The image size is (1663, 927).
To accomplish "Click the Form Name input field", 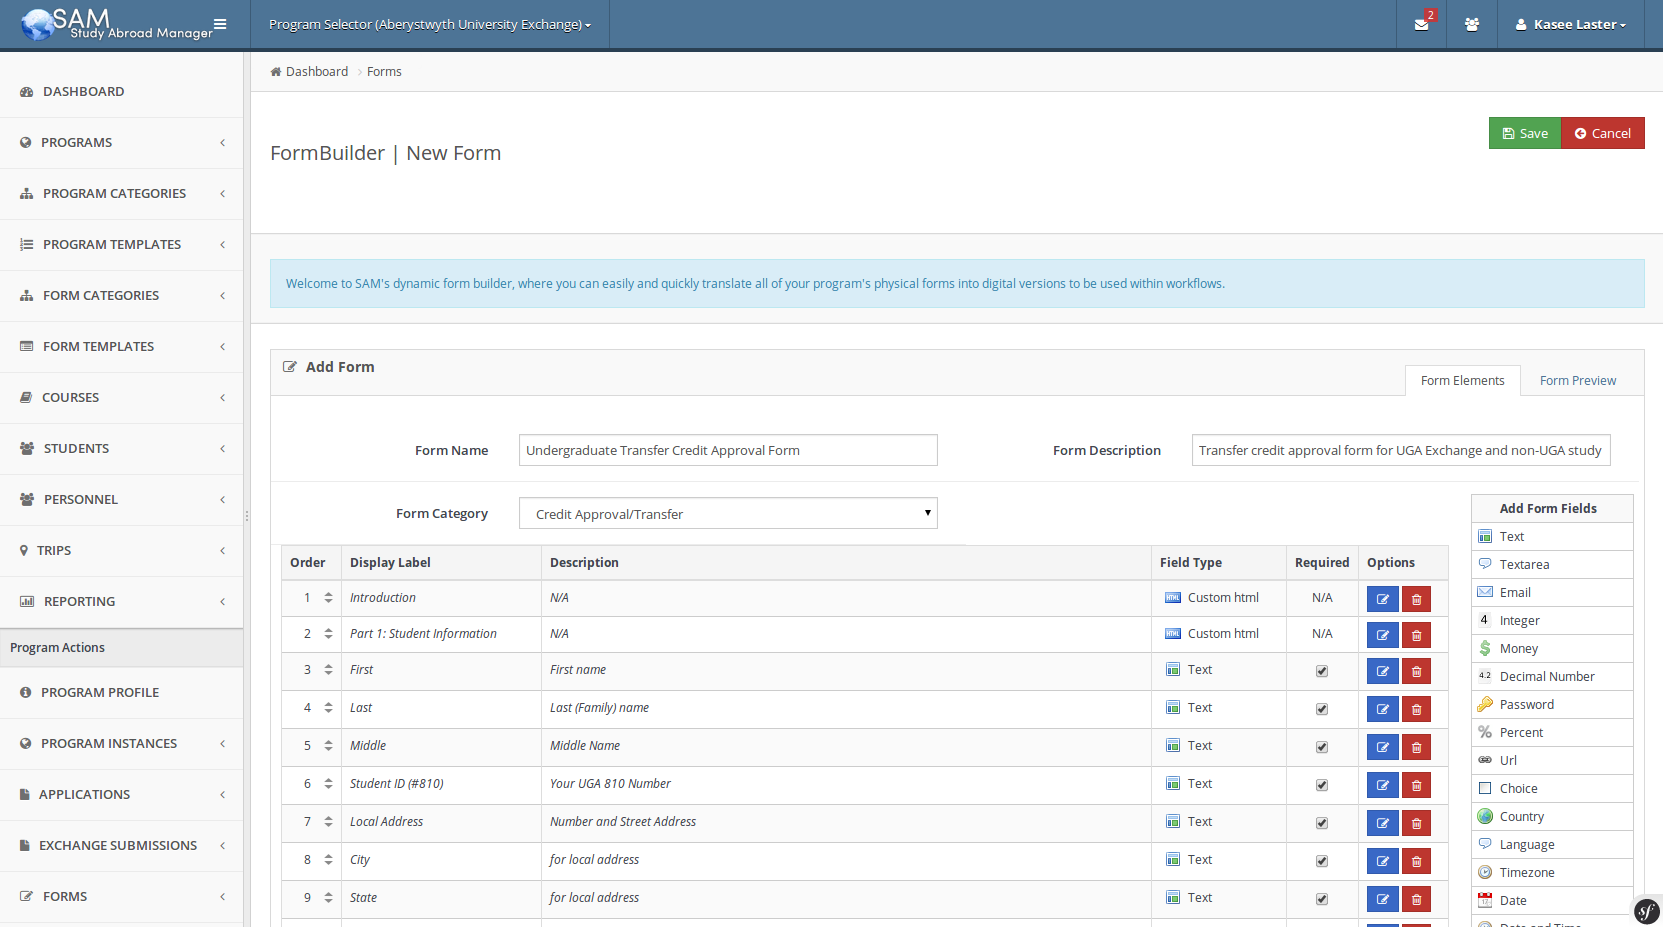I will [x=728, y=451].
